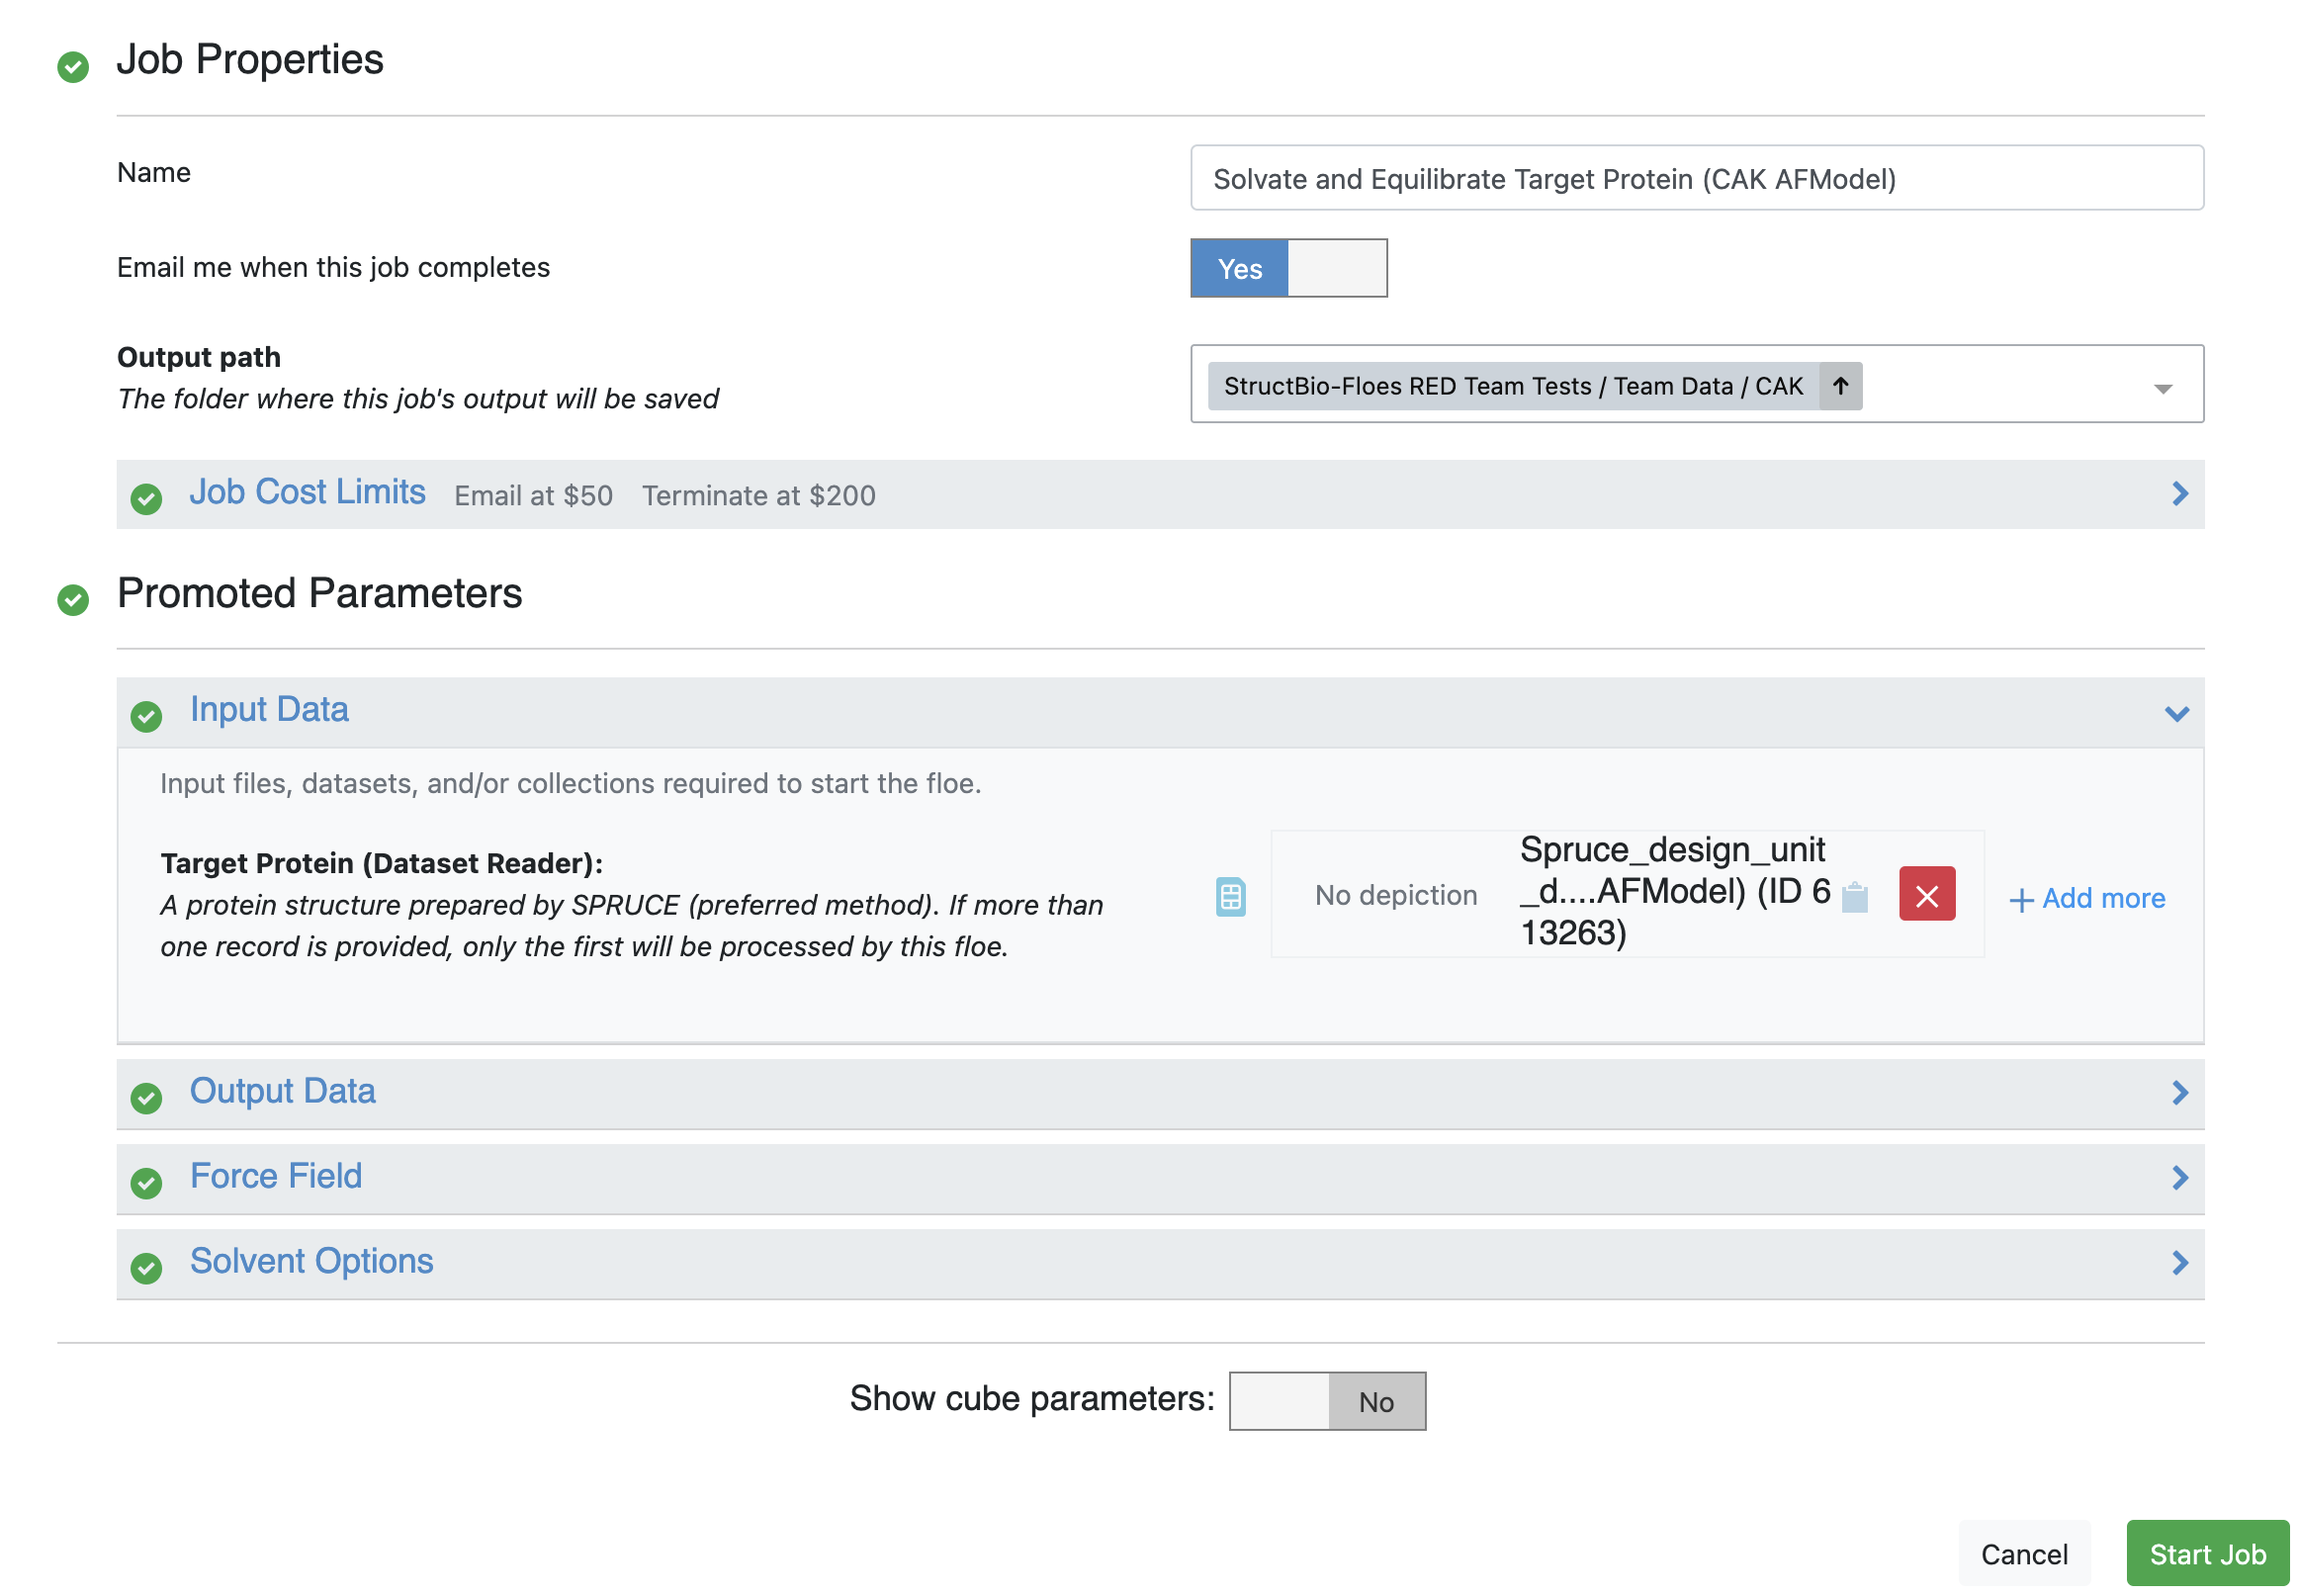The height and width of the screenshot is (1596, 2298).
Task: Toggle the Show cube parameters switch
Action: tap(1327, 1401)
